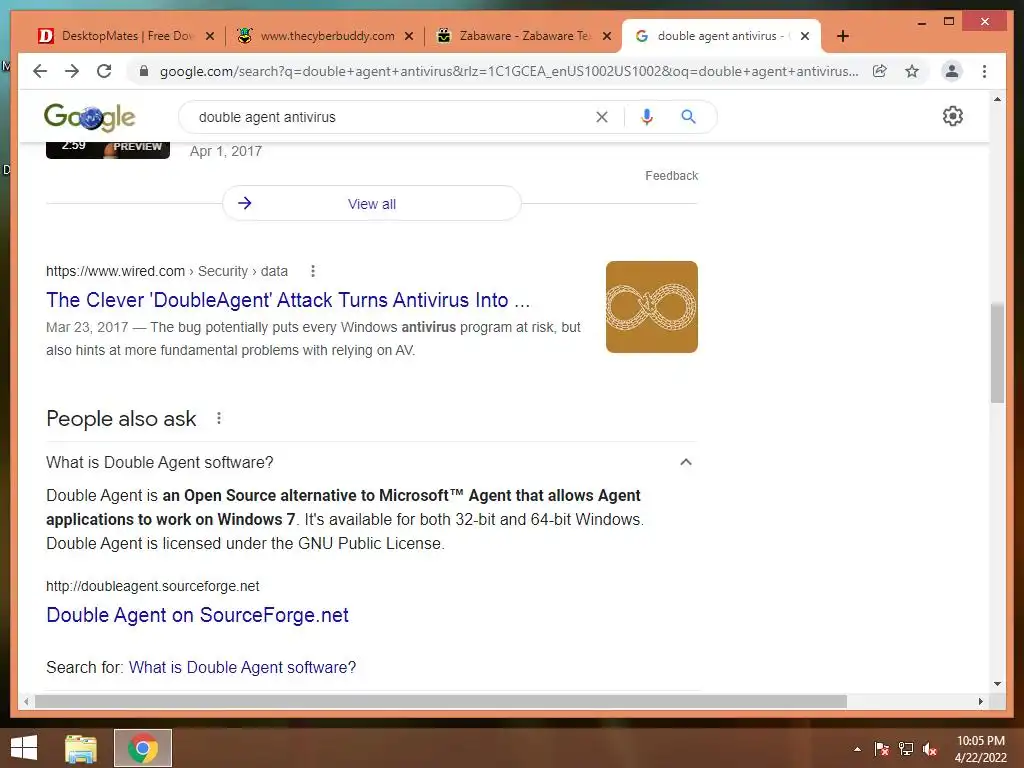
Task: Collapse the What is Double Agent software question
Action: (686, 462)
